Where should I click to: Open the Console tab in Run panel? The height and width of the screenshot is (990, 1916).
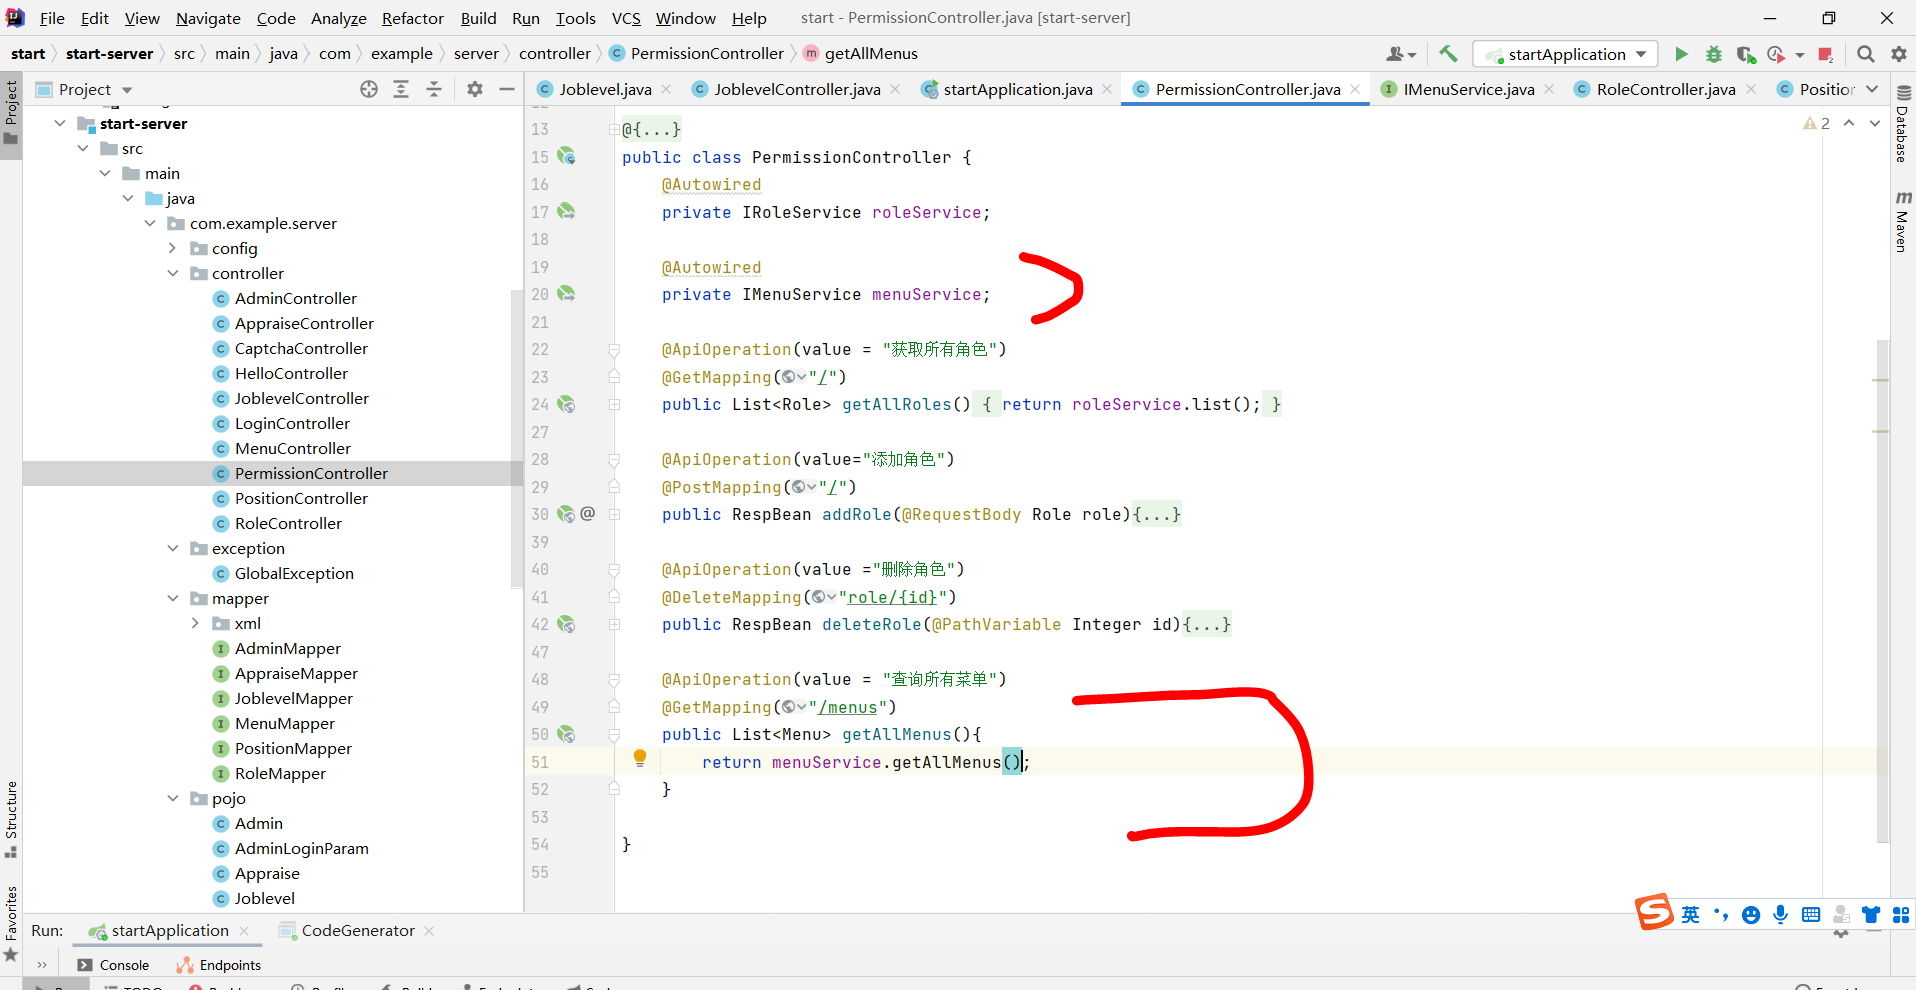113,965
